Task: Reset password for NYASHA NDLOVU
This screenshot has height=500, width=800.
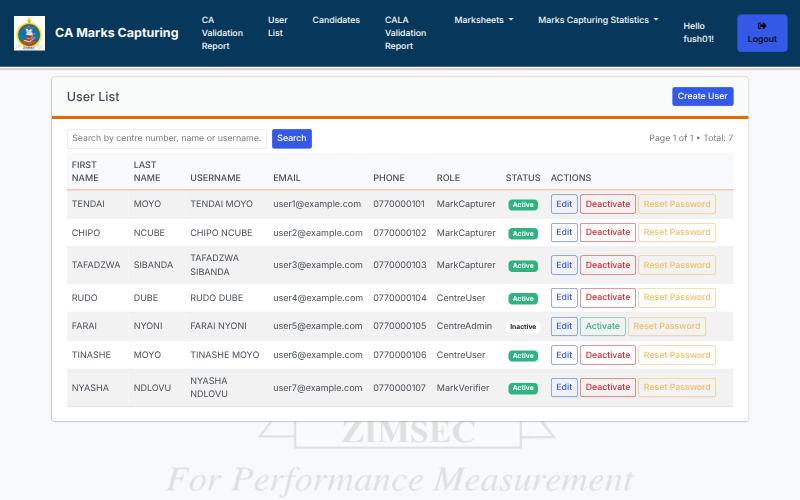Action: [677, 387]
